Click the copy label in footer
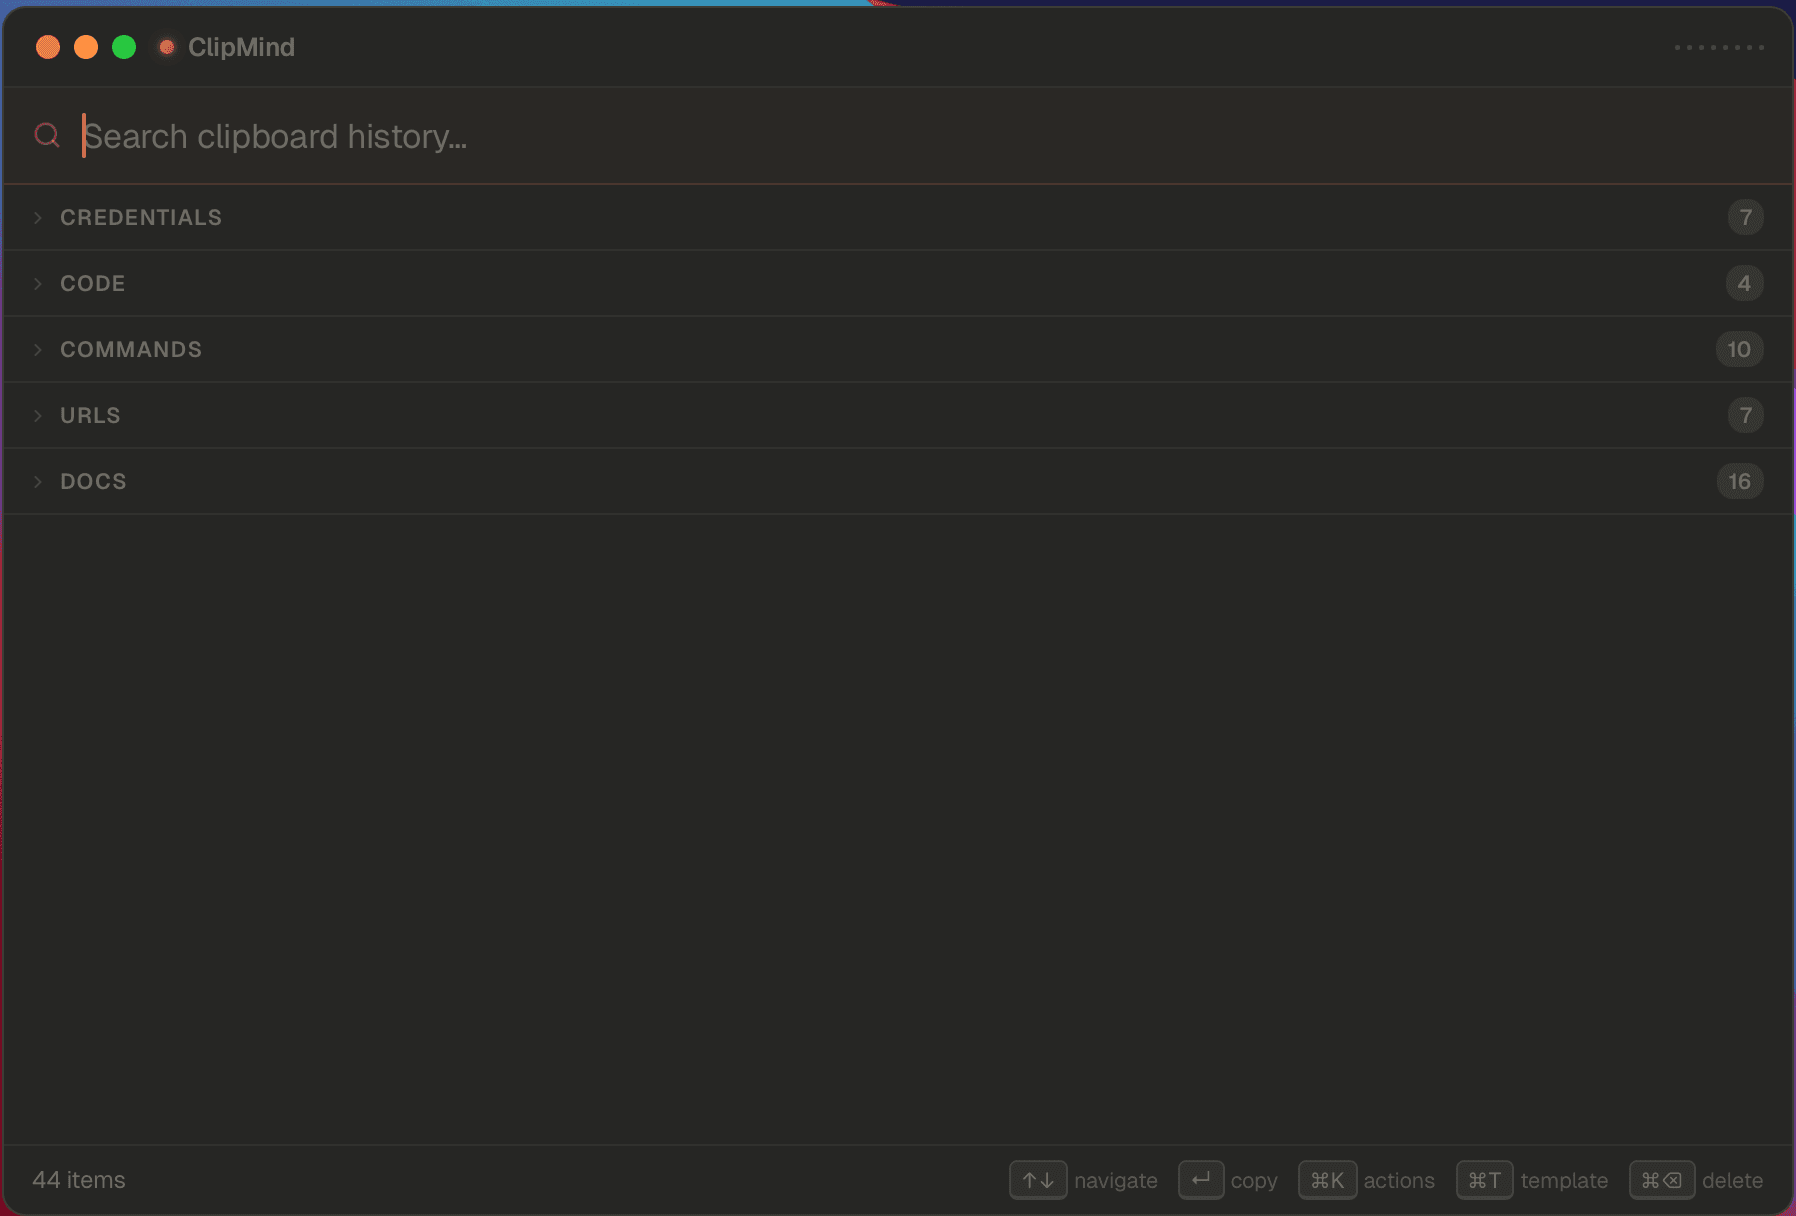Viewport: 1796px width, 1216px height. [1254, 1181]
